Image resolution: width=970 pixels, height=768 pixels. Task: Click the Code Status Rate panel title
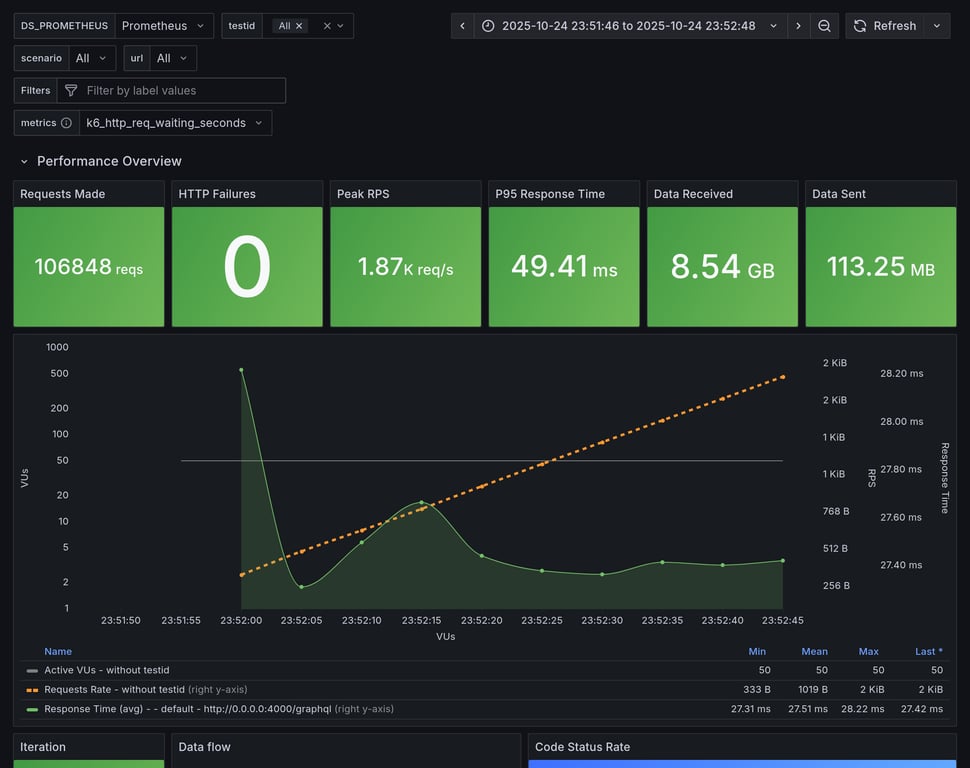[582, 747]
